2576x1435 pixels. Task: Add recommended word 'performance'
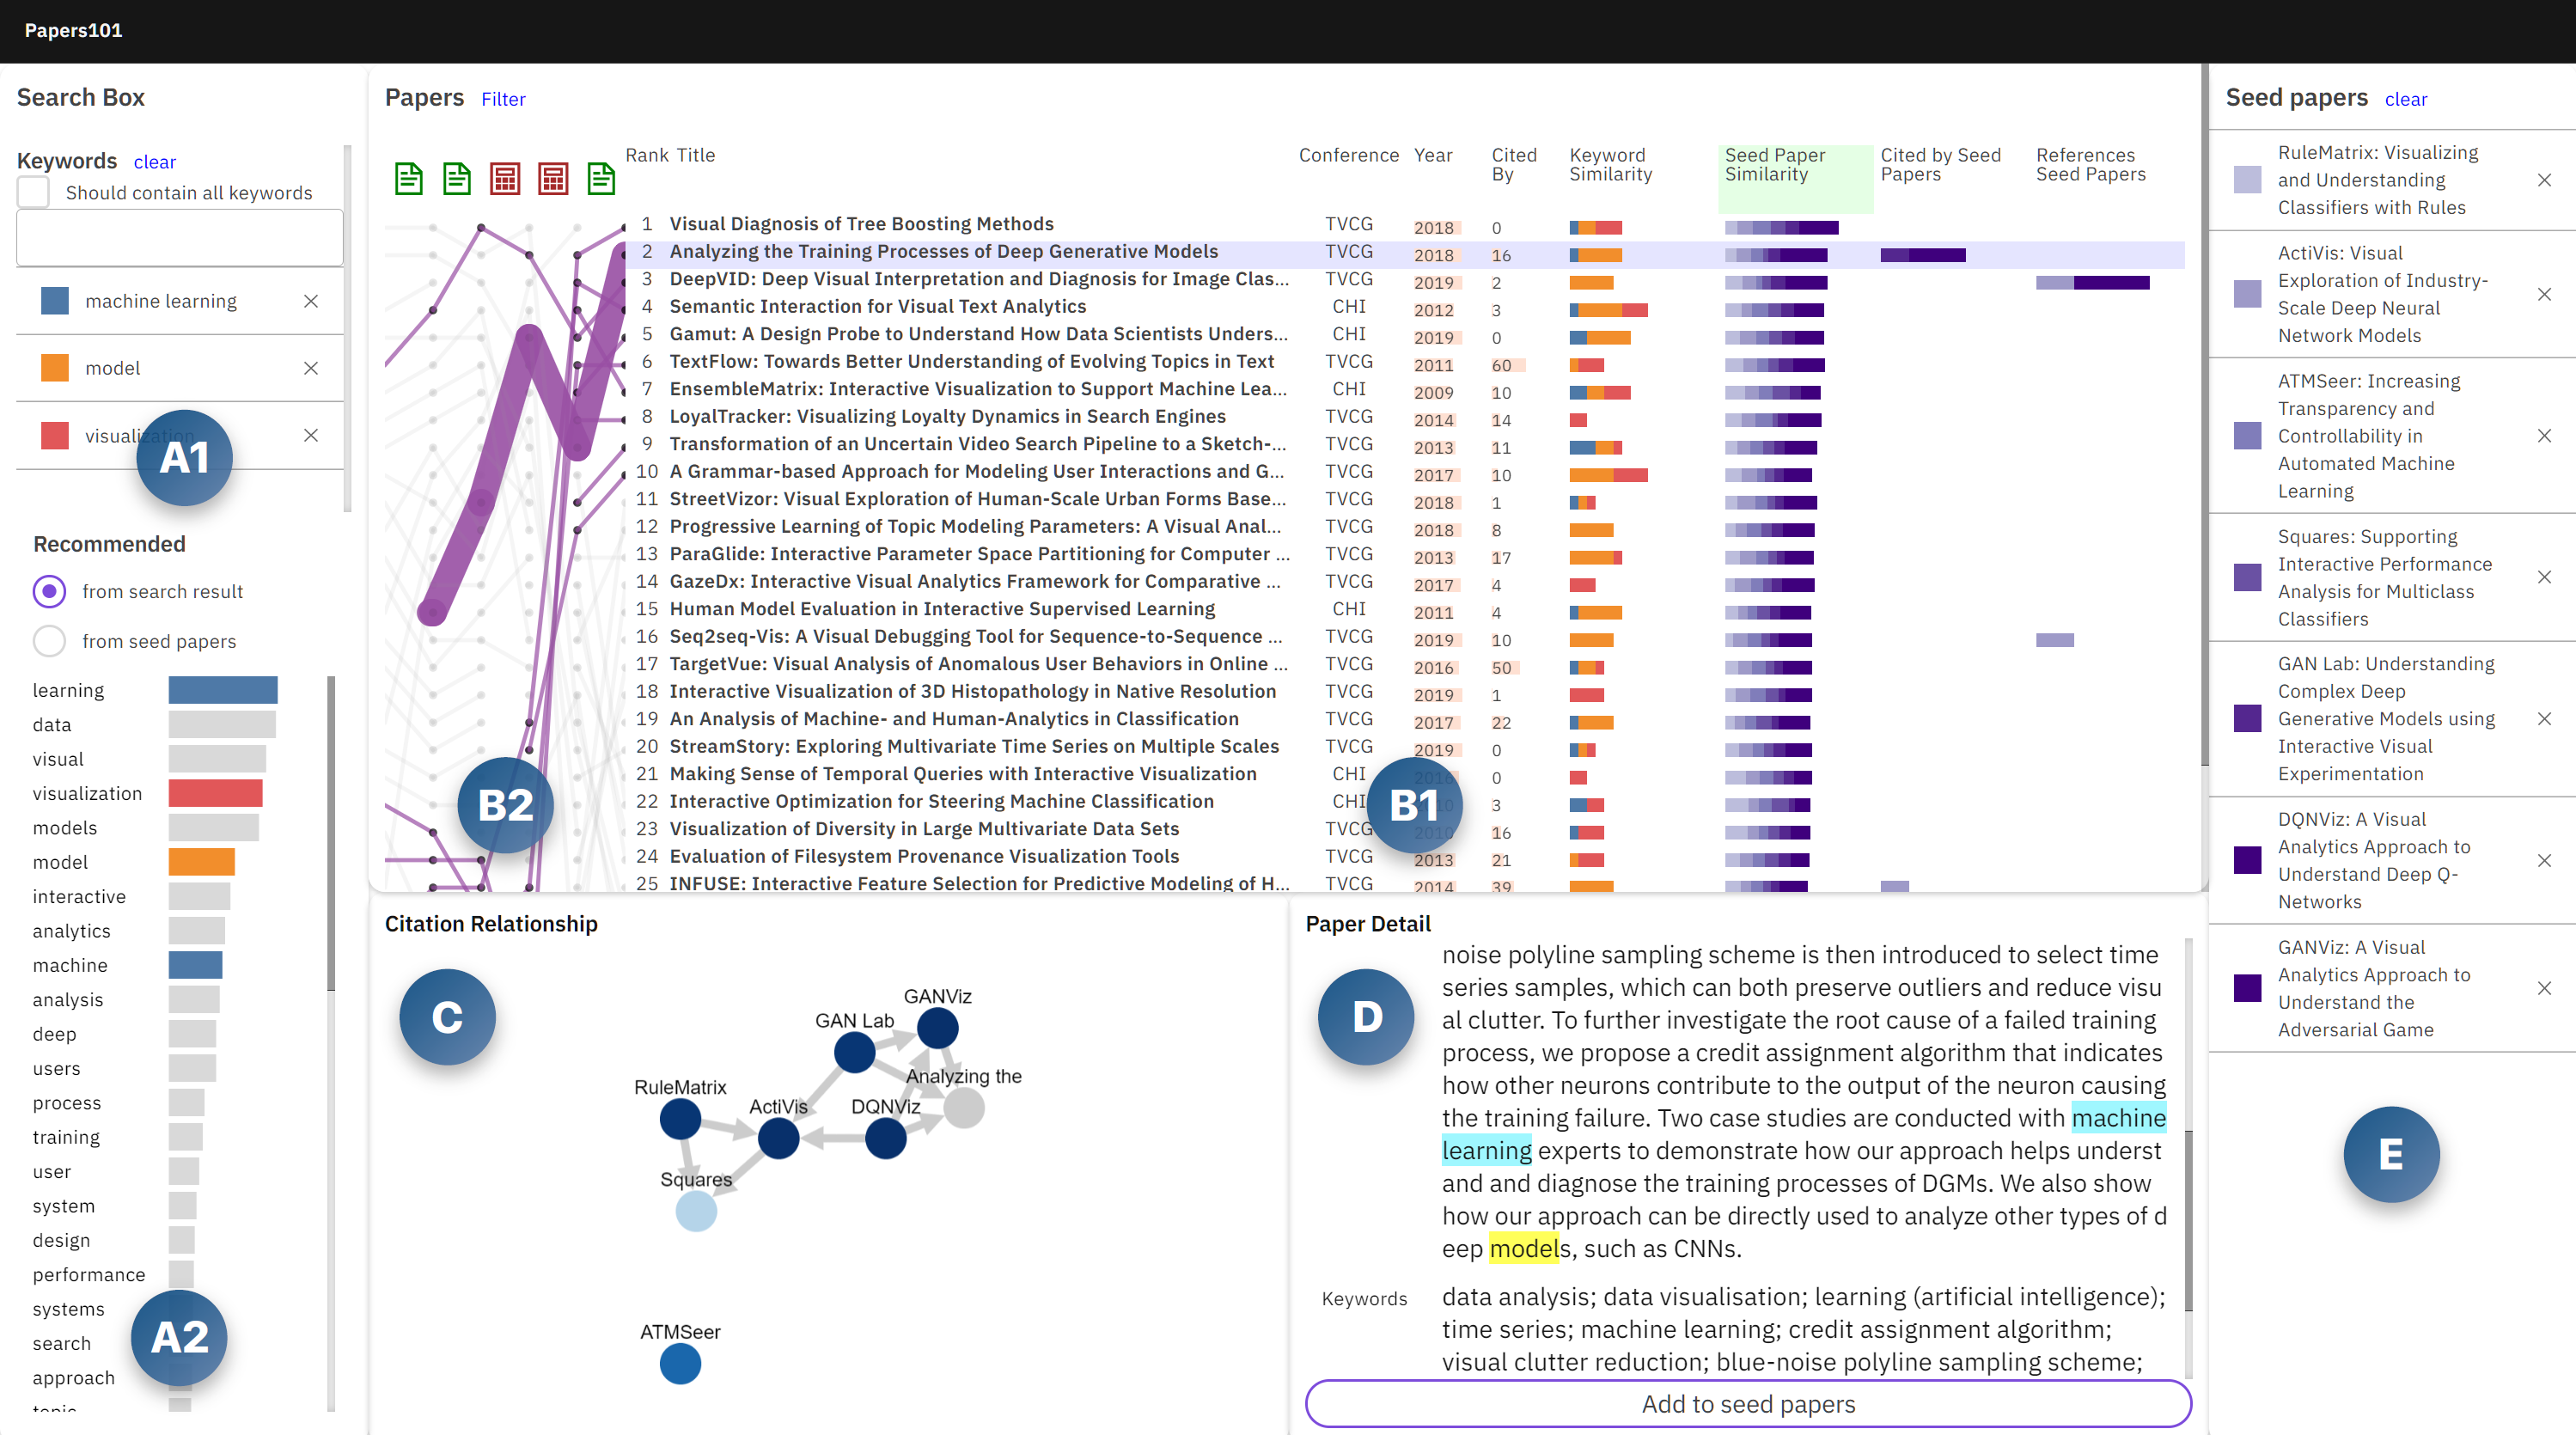[x=89, y=1275]
